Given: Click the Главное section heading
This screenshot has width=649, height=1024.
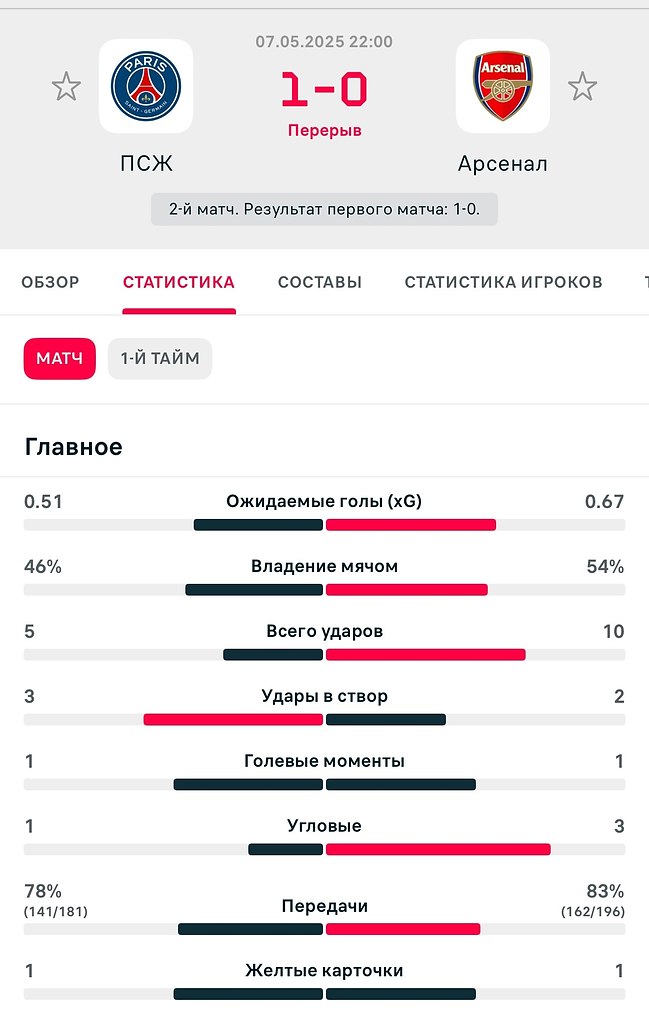Looking at the screenshot, I should [74, 447].
